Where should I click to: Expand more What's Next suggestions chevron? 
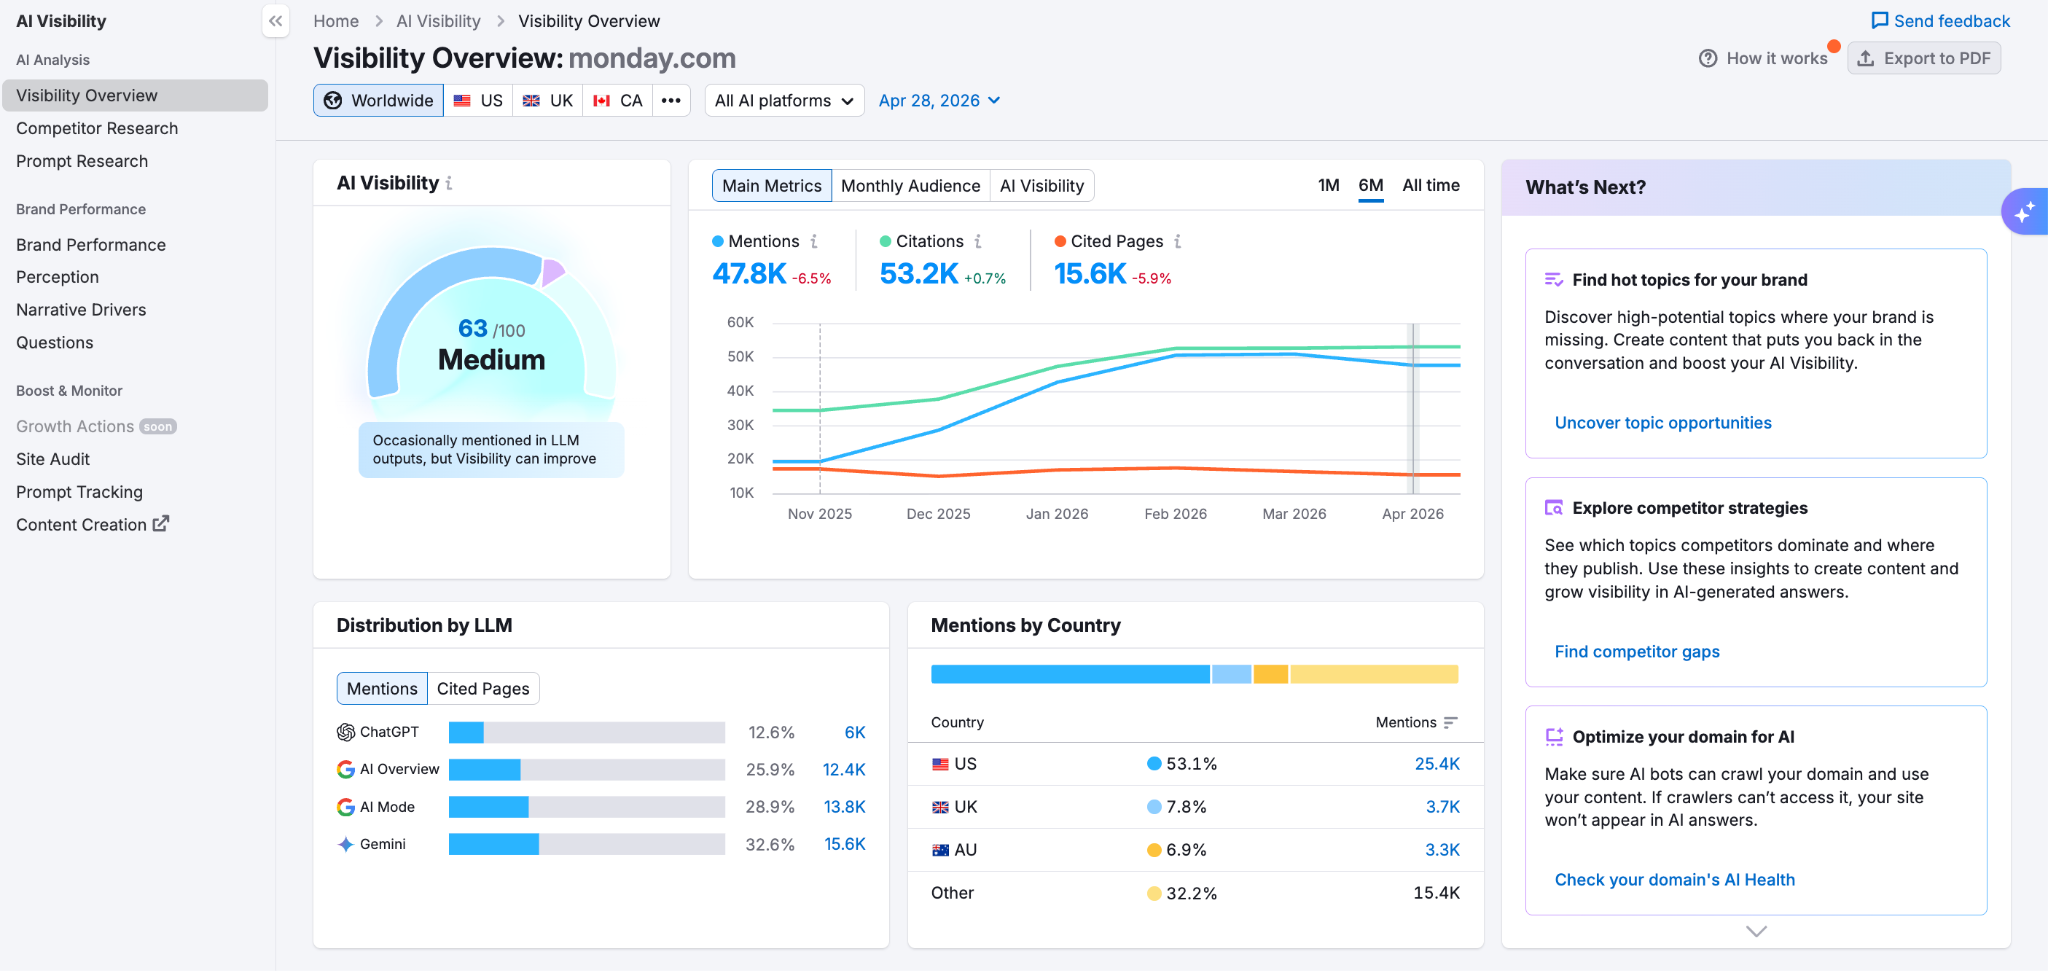[1756, 931]
